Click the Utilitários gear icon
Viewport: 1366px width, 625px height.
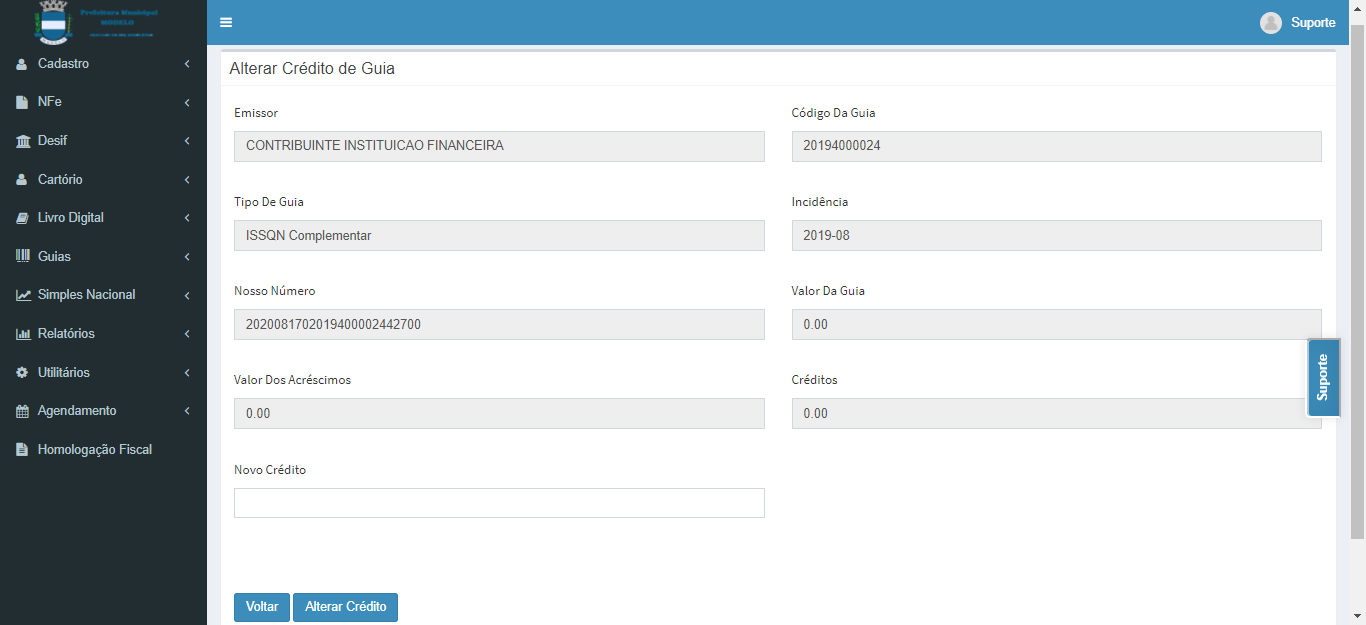click(22, 373)
